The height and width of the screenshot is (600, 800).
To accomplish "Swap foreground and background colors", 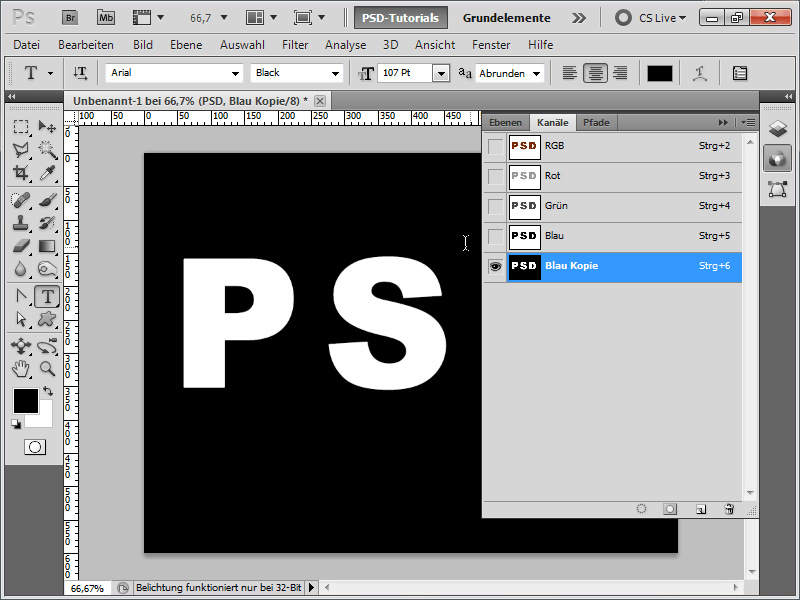I will click(48, 391).
